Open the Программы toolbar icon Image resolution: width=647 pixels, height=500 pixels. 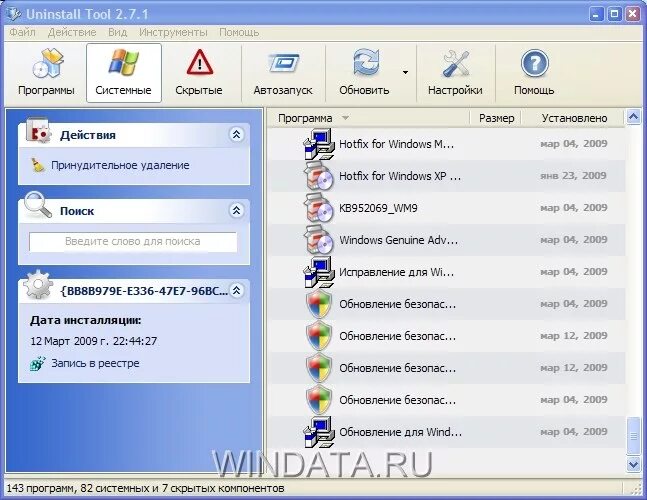(47, 63)
